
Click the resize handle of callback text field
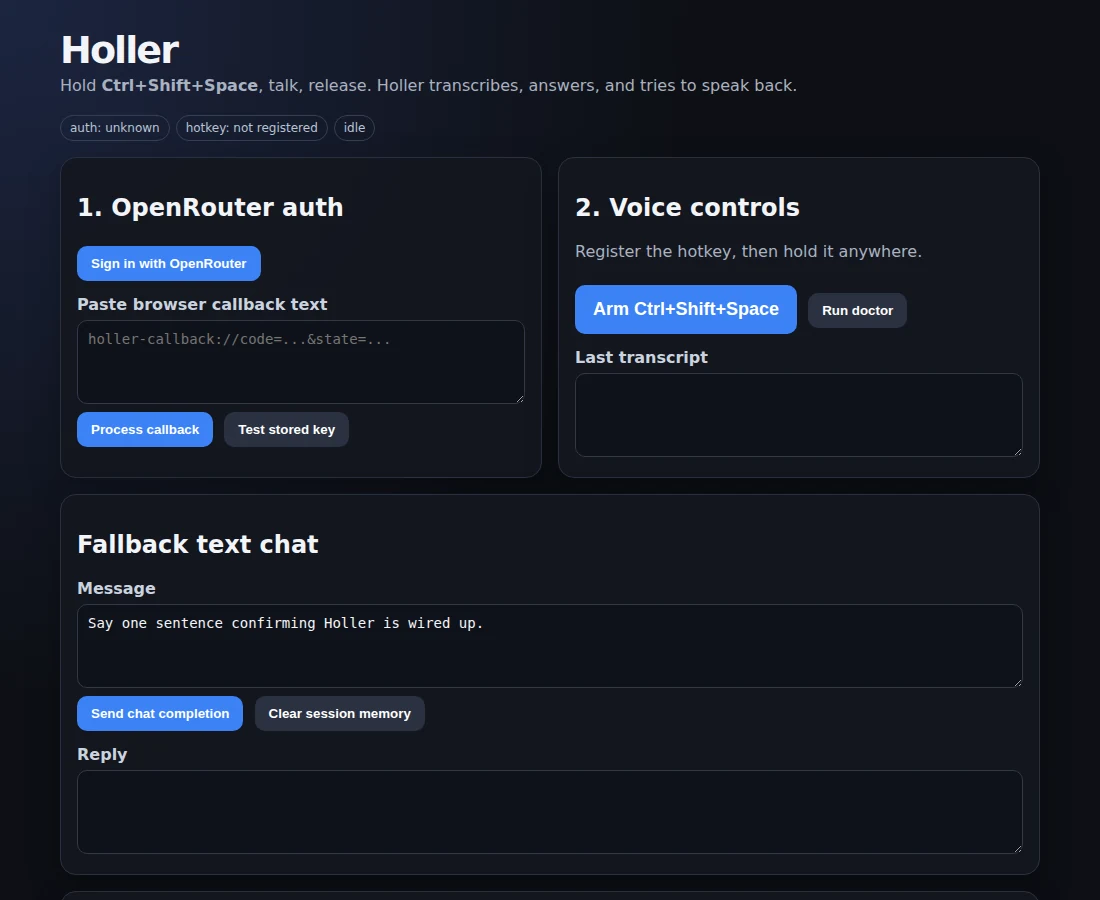point(520,398)
